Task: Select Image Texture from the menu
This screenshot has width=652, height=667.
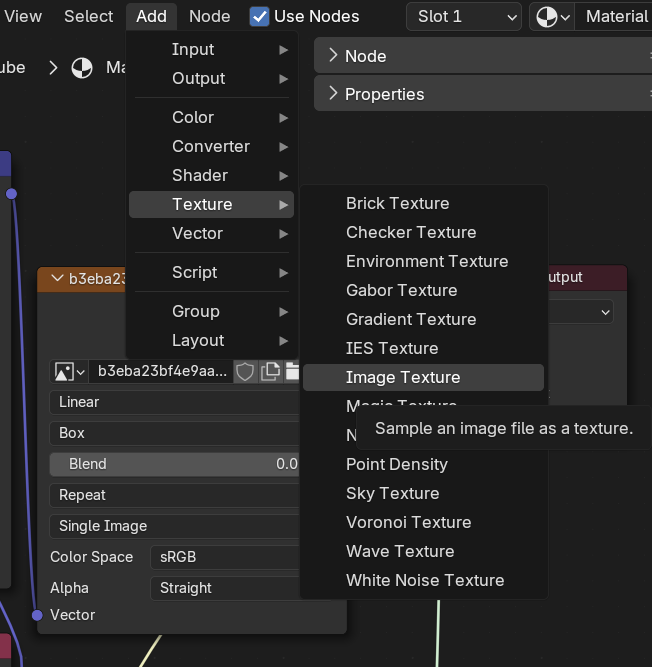Action: pos(403,377)
